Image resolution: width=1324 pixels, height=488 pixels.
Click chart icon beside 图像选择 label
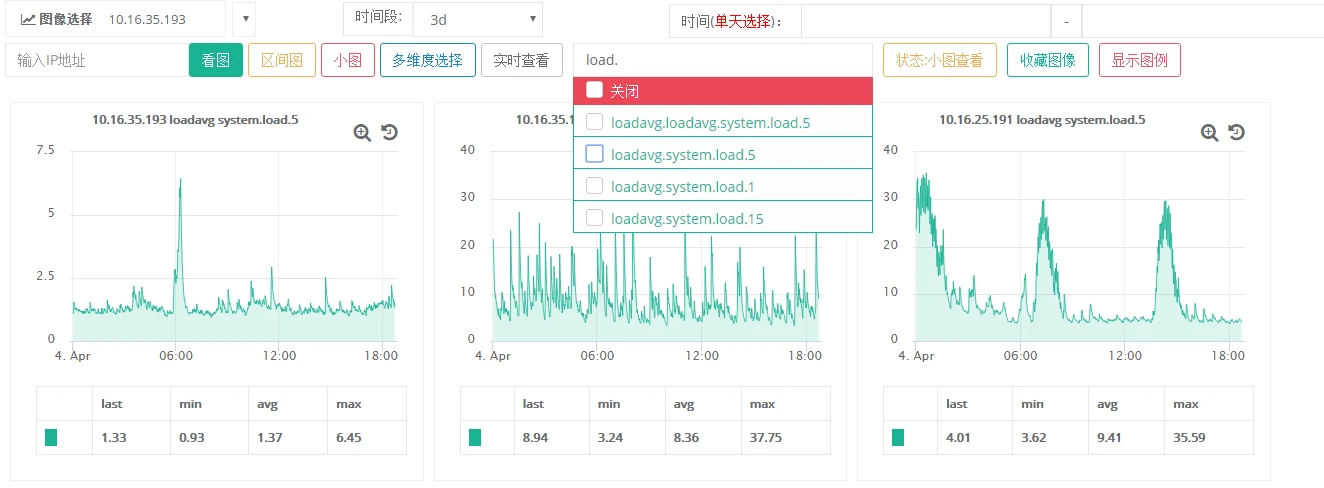[28, 19]
